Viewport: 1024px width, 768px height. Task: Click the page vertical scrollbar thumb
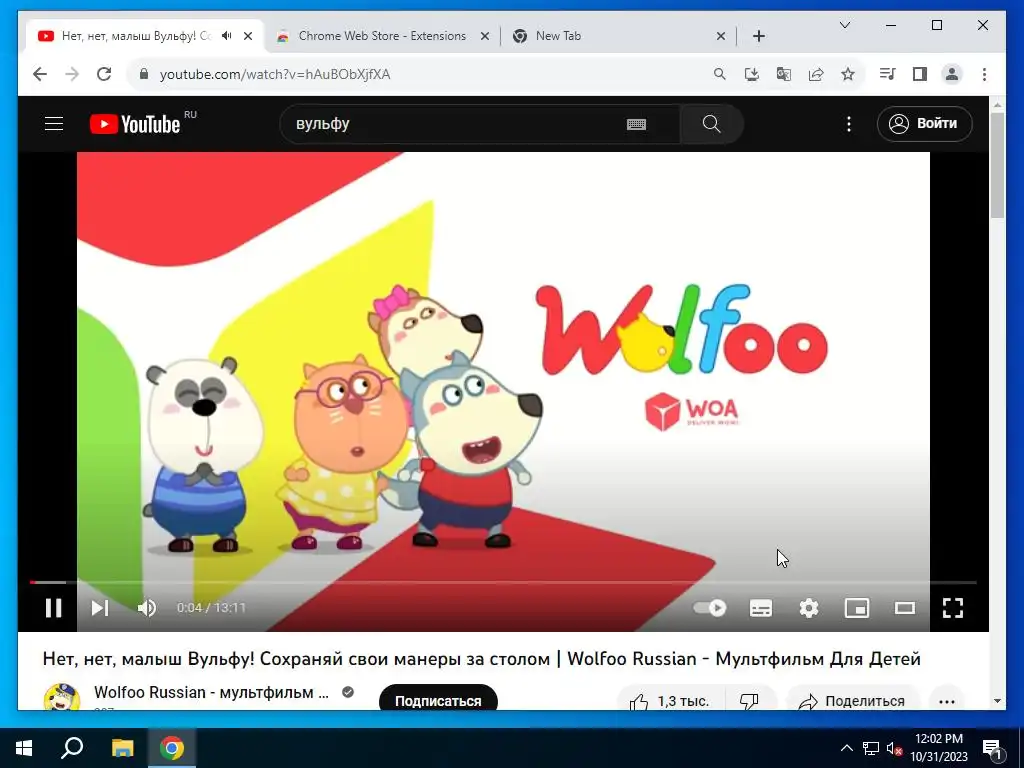click(997, 165)
